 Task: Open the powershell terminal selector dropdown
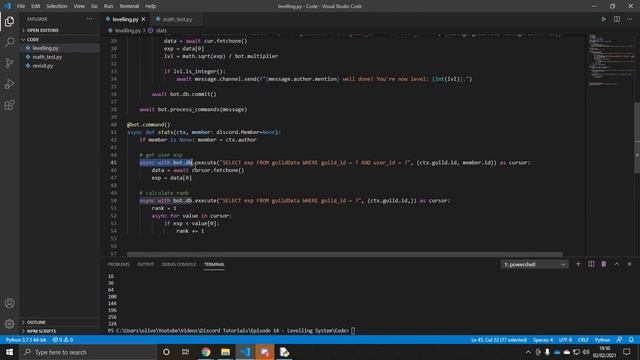[534, 264]
